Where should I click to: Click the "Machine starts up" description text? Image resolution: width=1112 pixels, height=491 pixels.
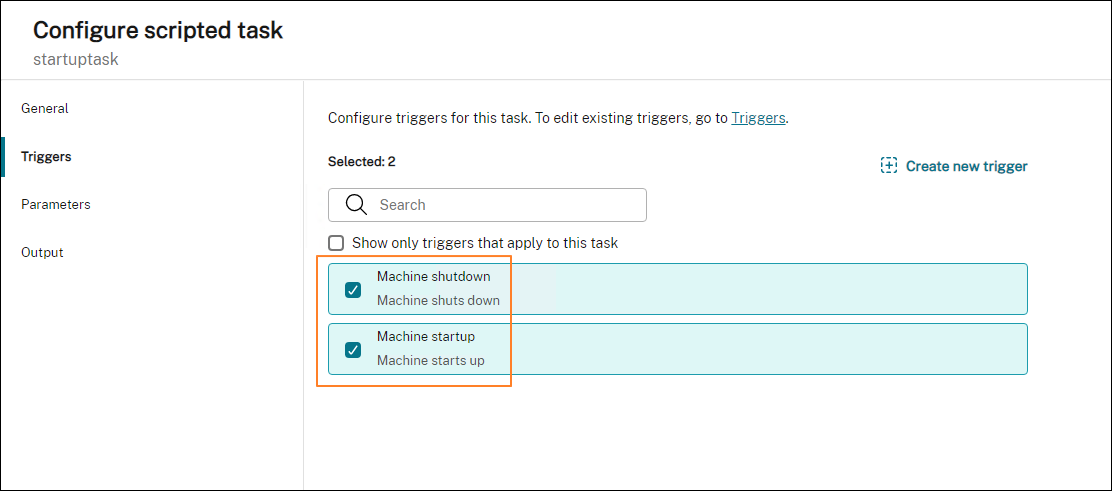[430, 360]
